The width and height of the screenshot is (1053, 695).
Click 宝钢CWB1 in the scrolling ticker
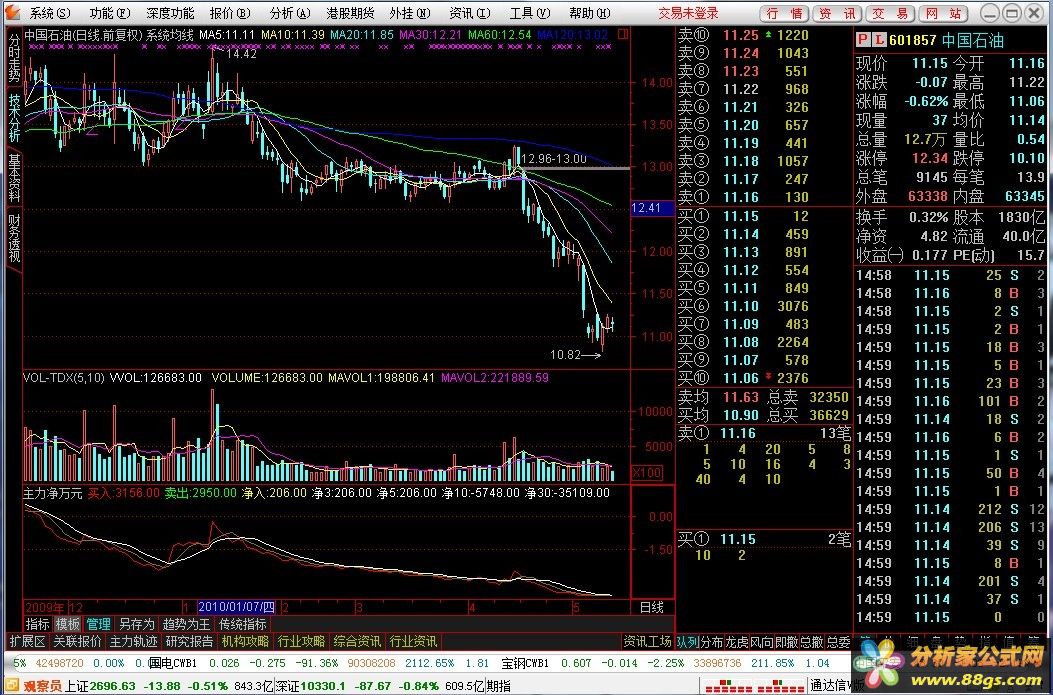[526, 663]
